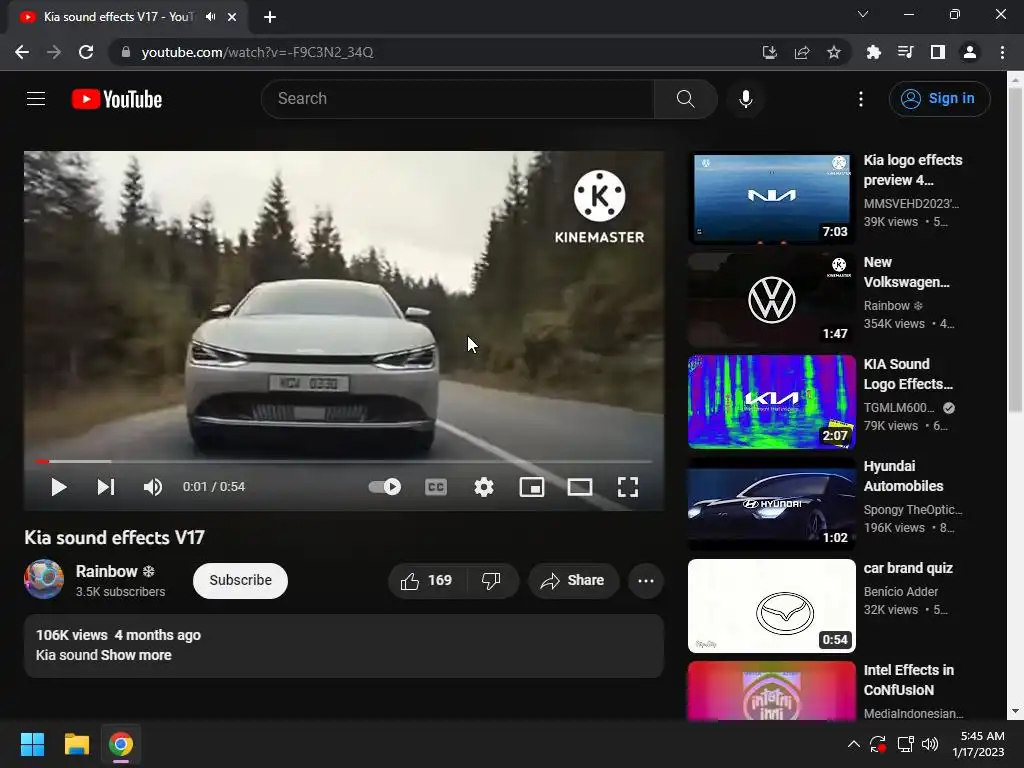Open New Volkswagen video thumbnail
The height and width of the screenshot is (768, 1024).
771,300
